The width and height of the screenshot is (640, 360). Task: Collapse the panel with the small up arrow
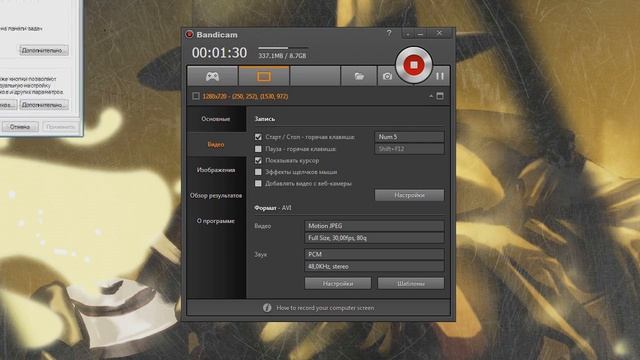tap(431, 96)
